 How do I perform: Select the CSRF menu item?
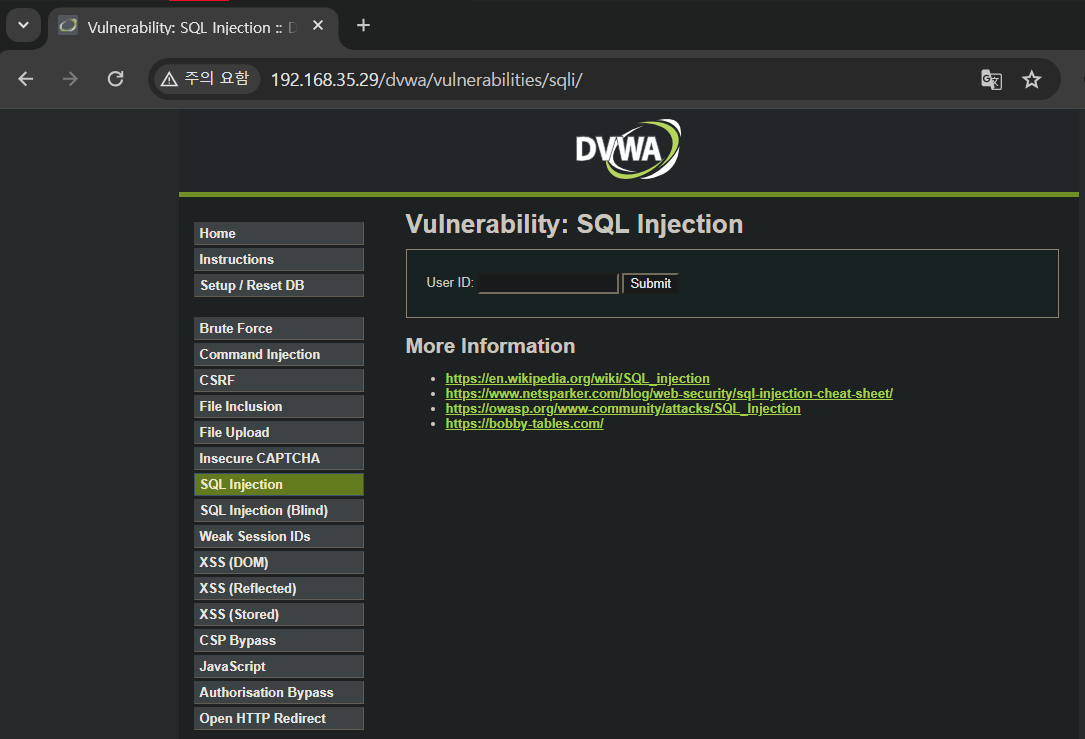[x=279, y=381]
